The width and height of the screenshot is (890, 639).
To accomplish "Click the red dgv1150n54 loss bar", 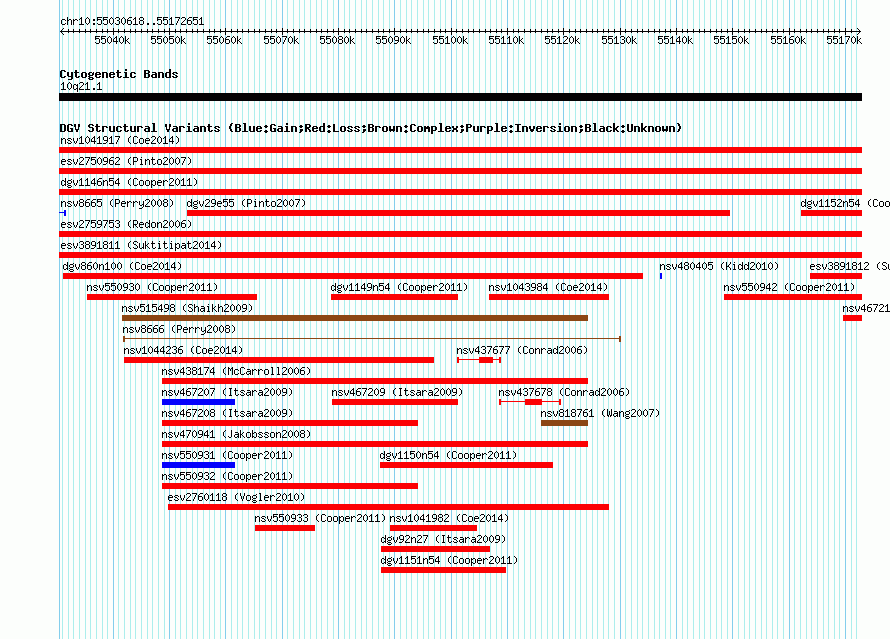I will pos(466,465).
